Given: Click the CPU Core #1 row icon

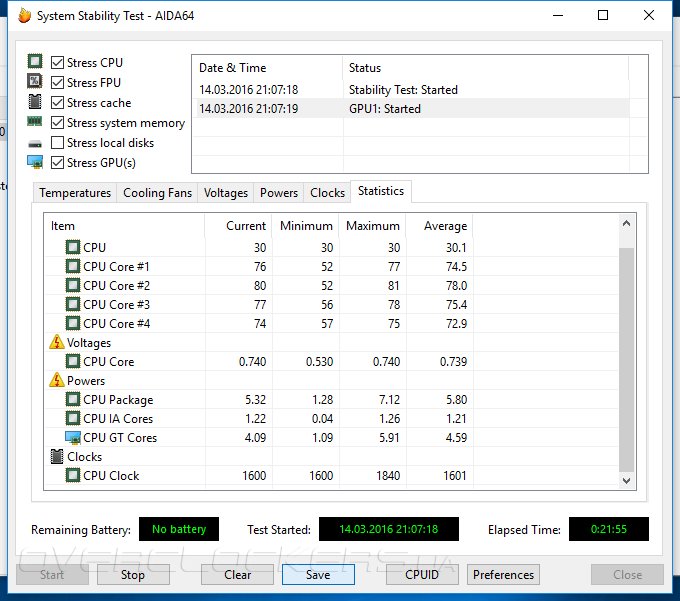Looking at the screenshot, I should 73,266.
